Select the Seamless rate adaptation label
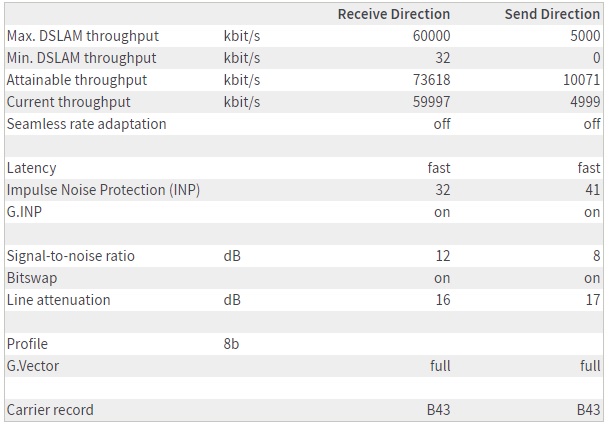This screenshot has width=610, height=424. pyautogui.click(x=86, y=124)
